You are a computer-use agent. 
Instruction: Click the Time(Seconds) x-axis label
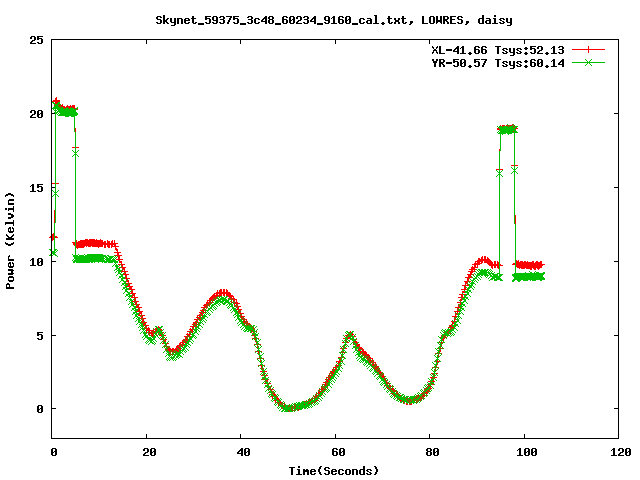click(x=334, y=471)
